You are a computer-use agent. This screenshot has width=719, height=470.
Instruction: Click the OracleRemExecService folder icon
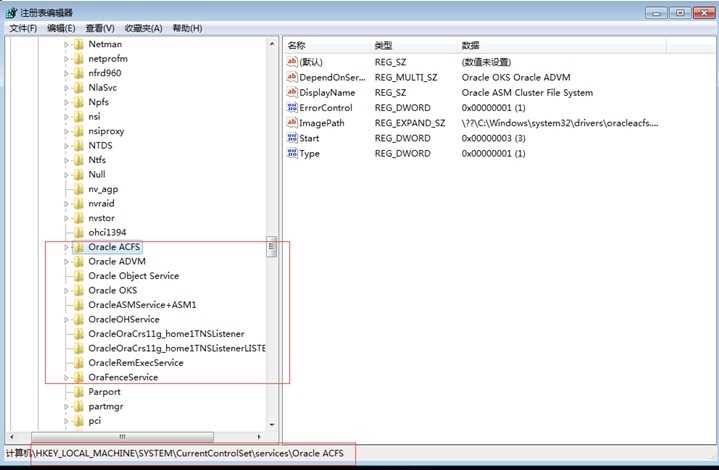coord(79,363)
